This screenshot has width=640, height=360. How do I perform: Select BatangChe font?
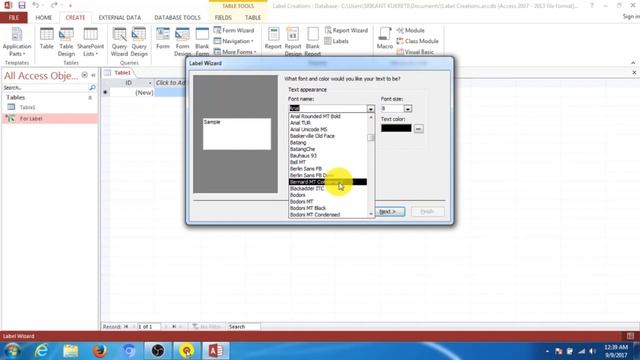point(328,149)
